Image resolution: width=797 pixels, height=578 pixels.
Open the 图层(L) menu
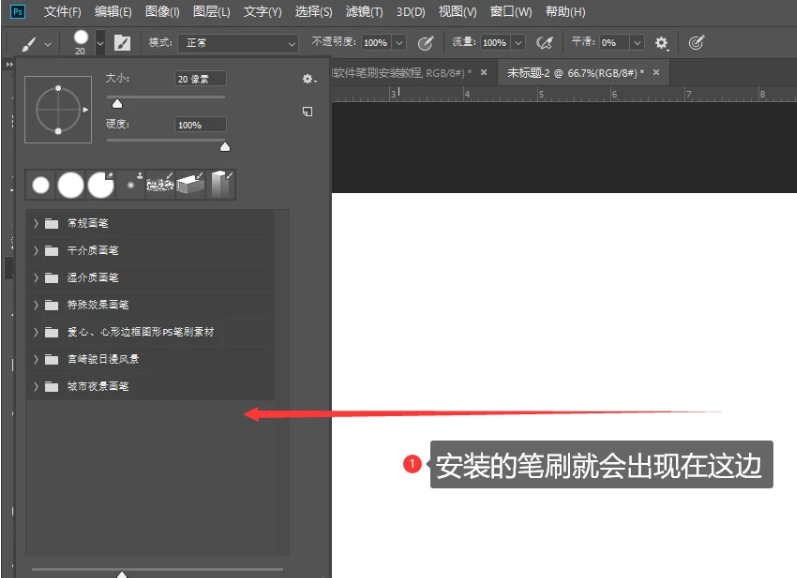coord(211,12)
